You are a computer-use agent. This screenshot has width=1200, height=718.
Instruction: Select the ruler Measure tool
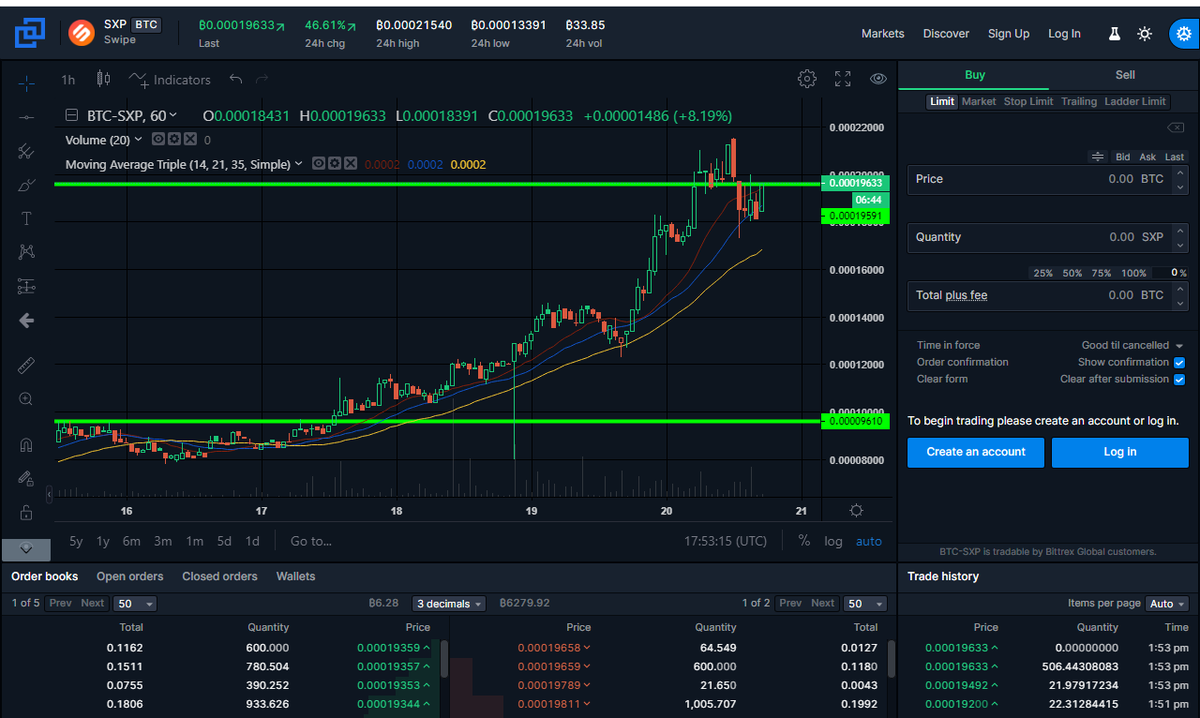tap(27, 365)
